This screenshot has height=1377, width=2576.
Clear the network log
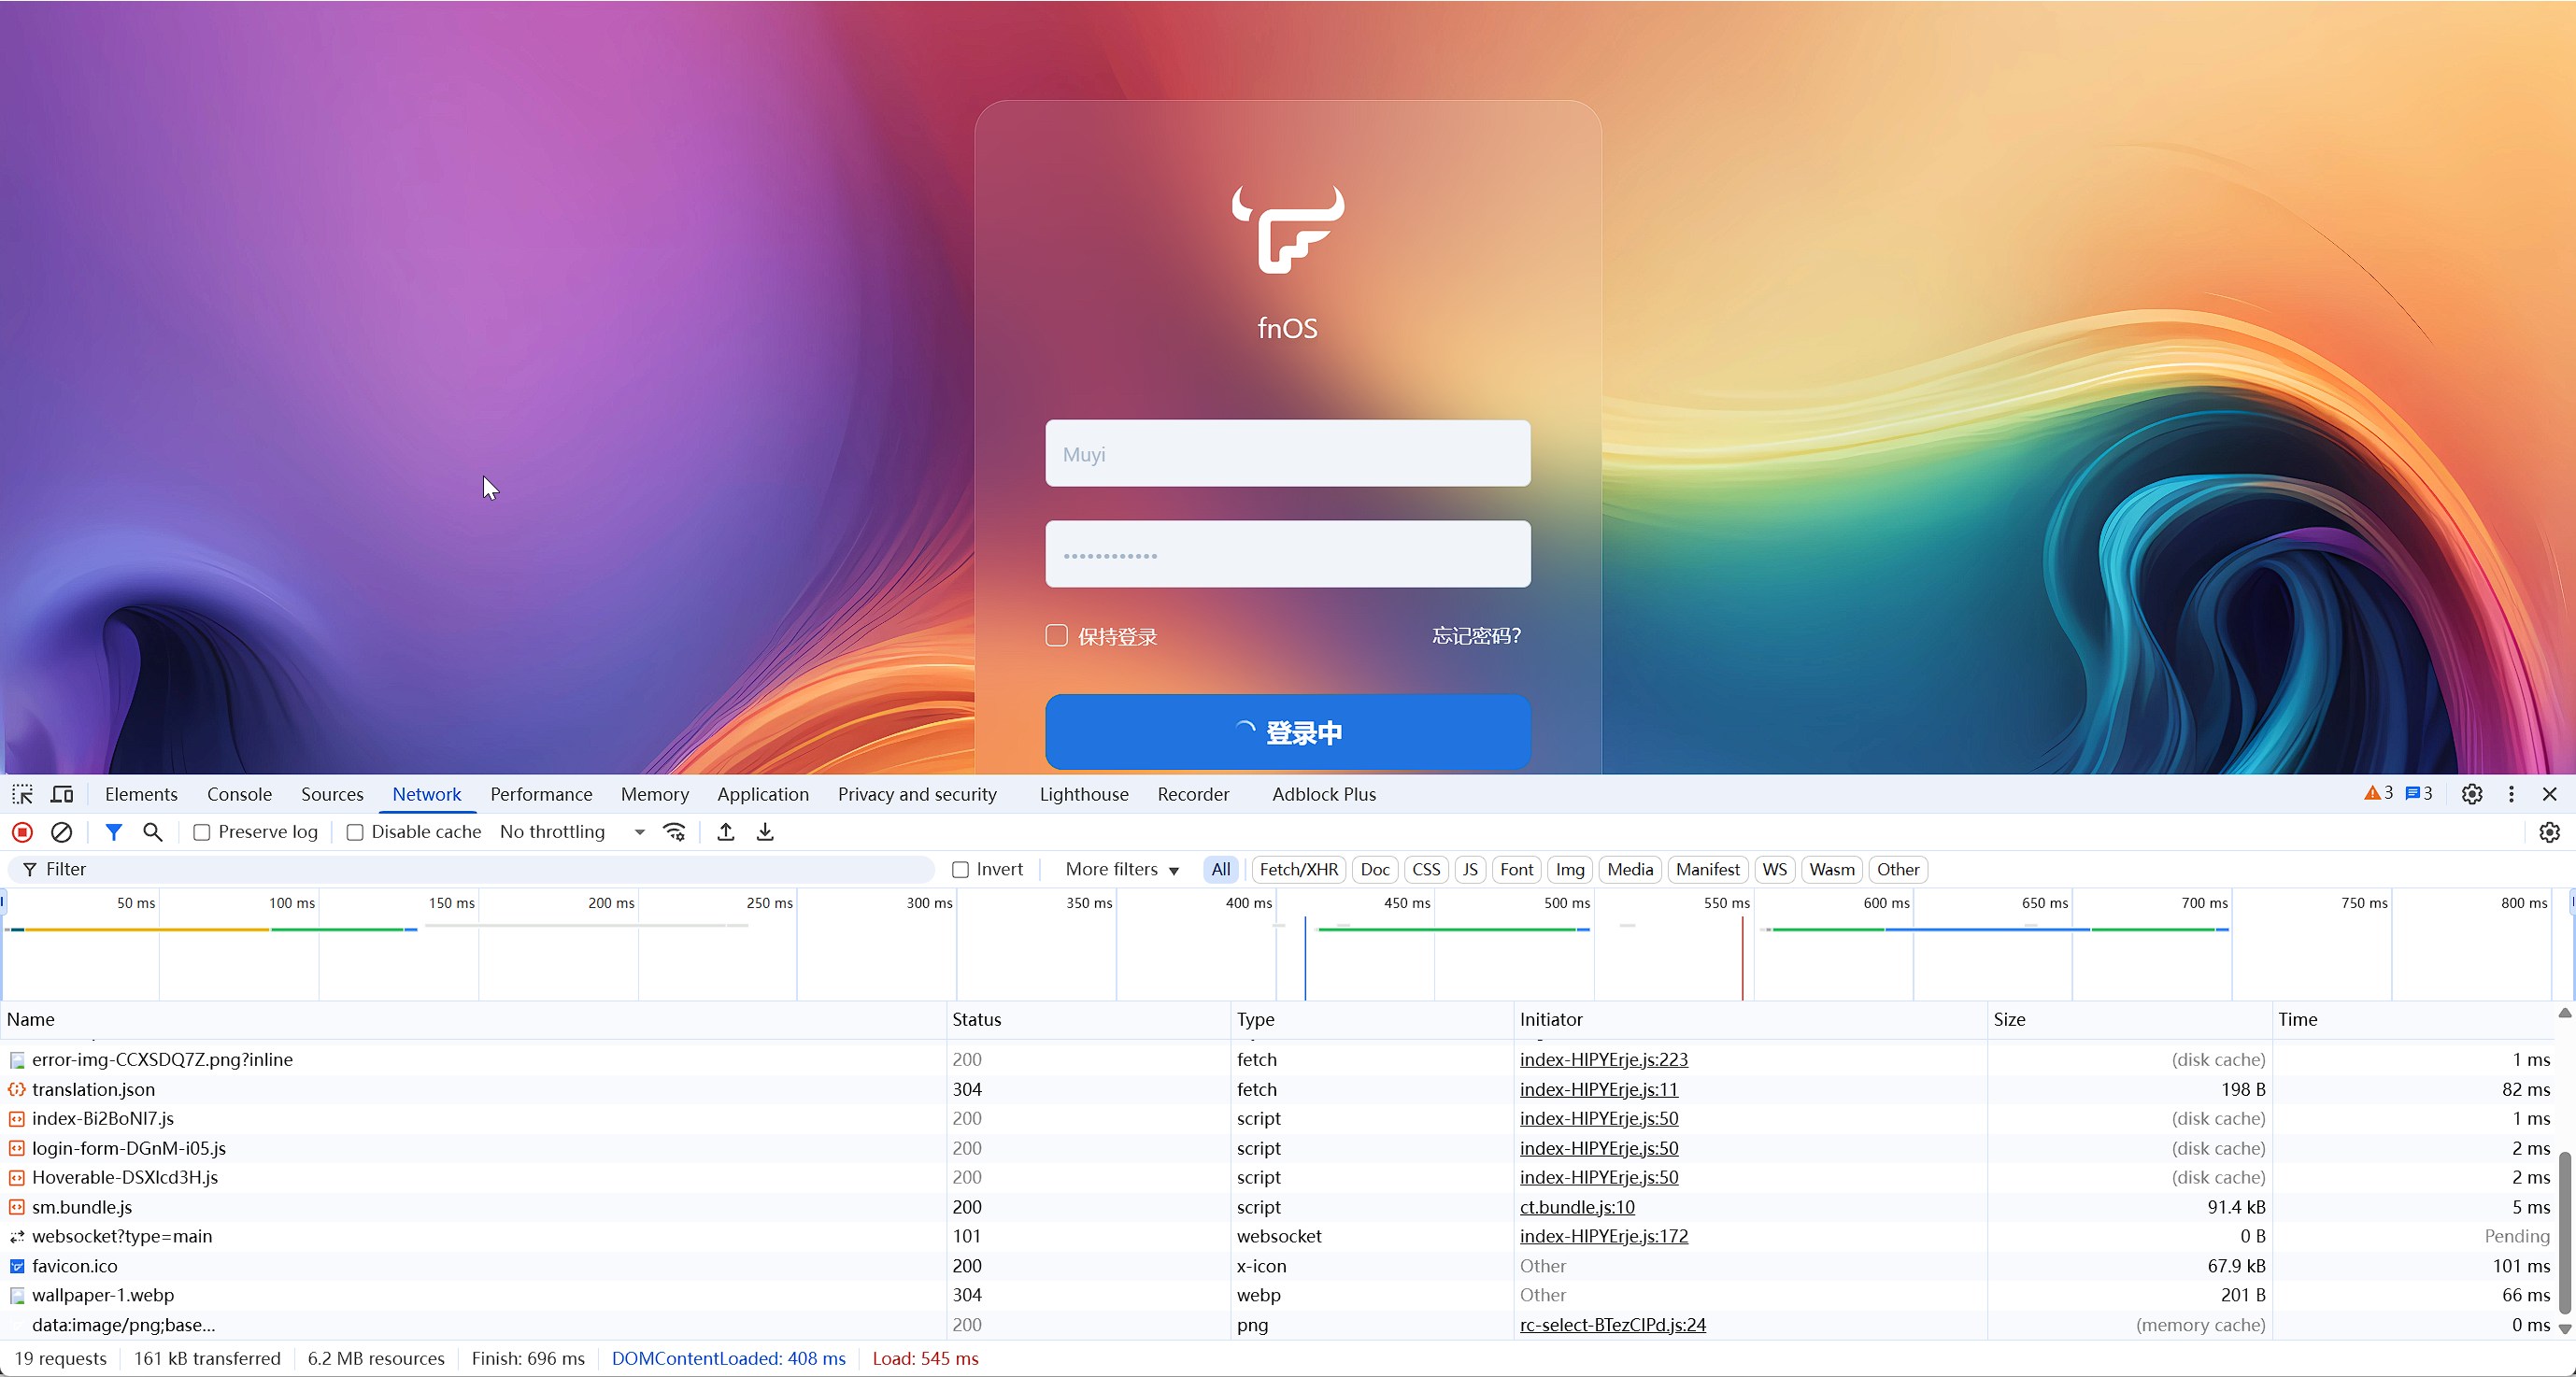[x=62, y=832]
